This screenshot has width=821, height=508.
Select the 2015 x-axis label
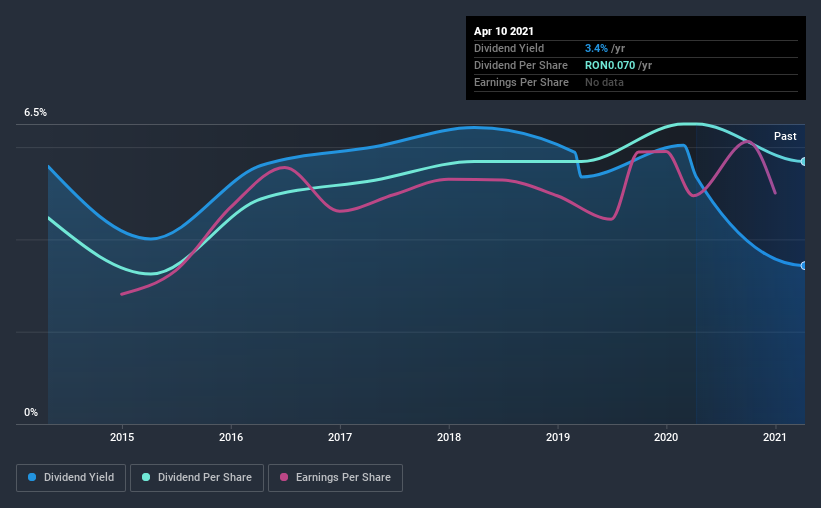point(122,437)
